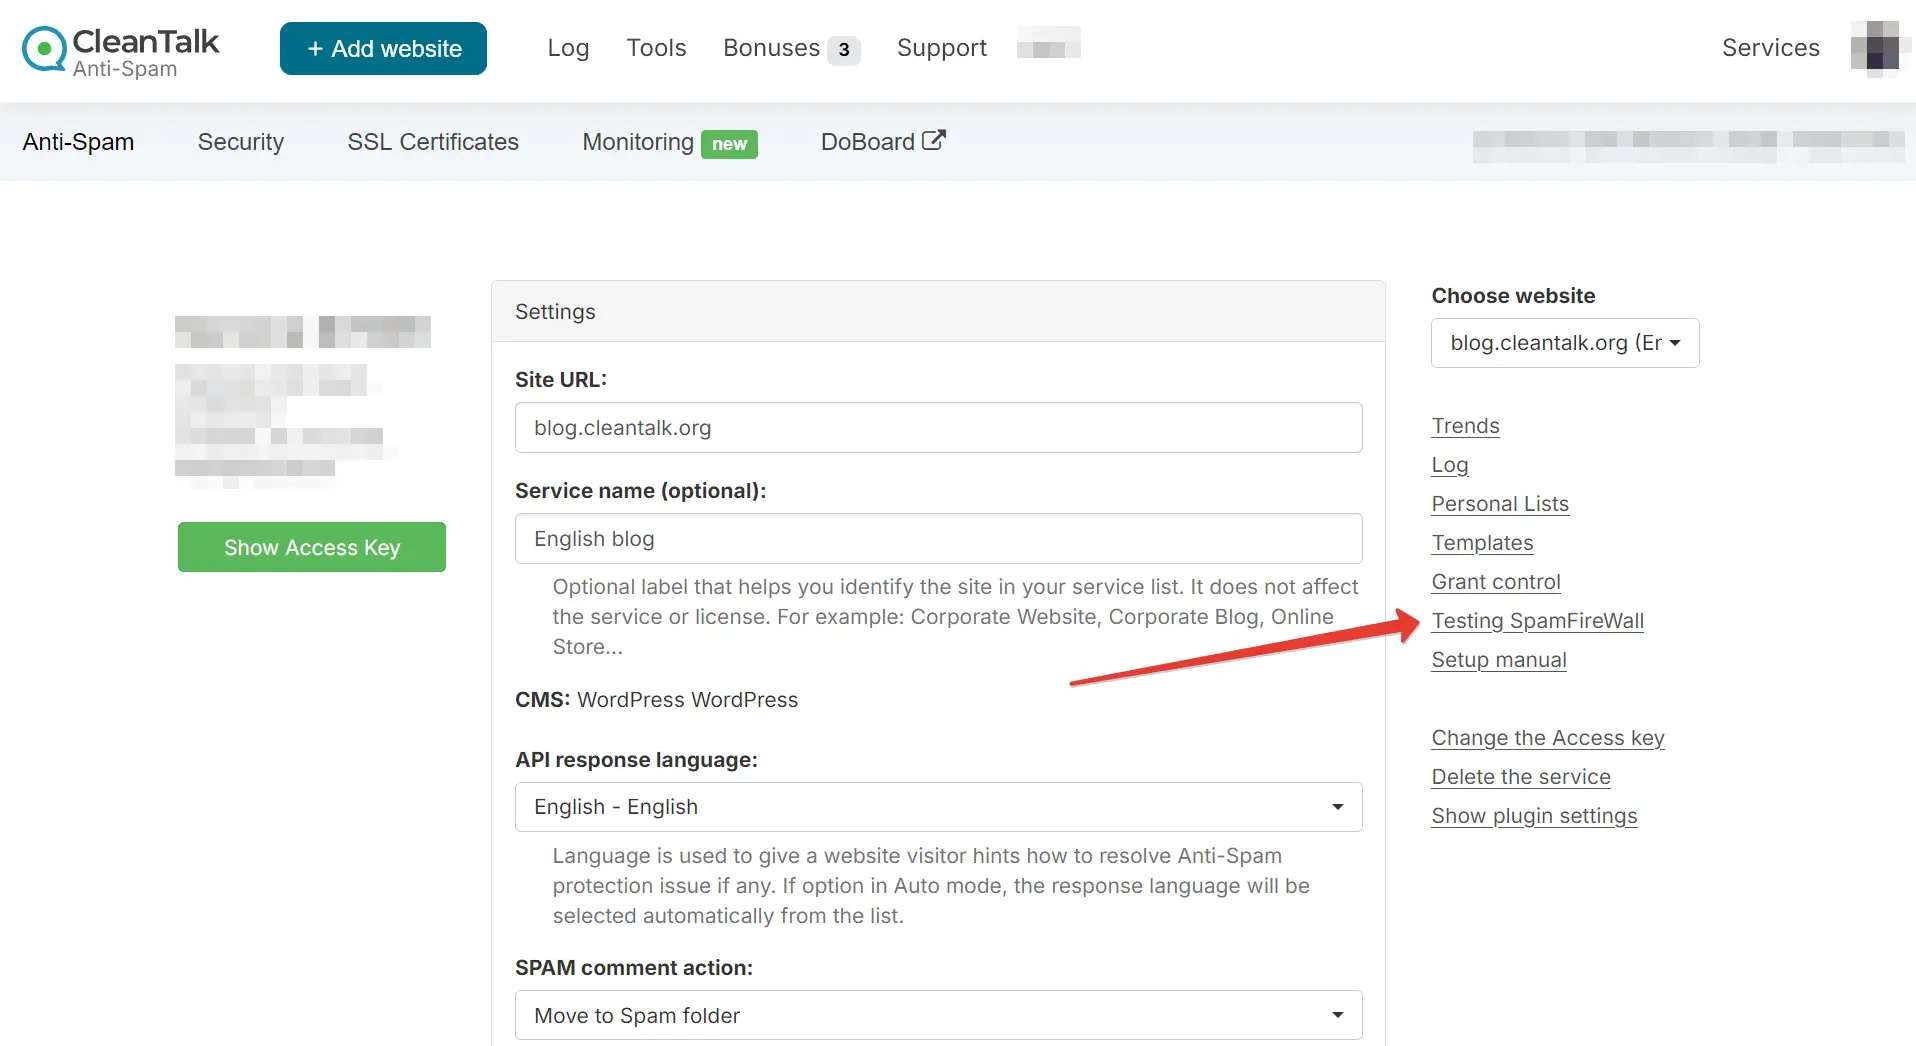Viewport: 1916px width, 1046px height.
Task: Open the Setup manual link
Action: pyautogui.click(x=1498, y=660)
